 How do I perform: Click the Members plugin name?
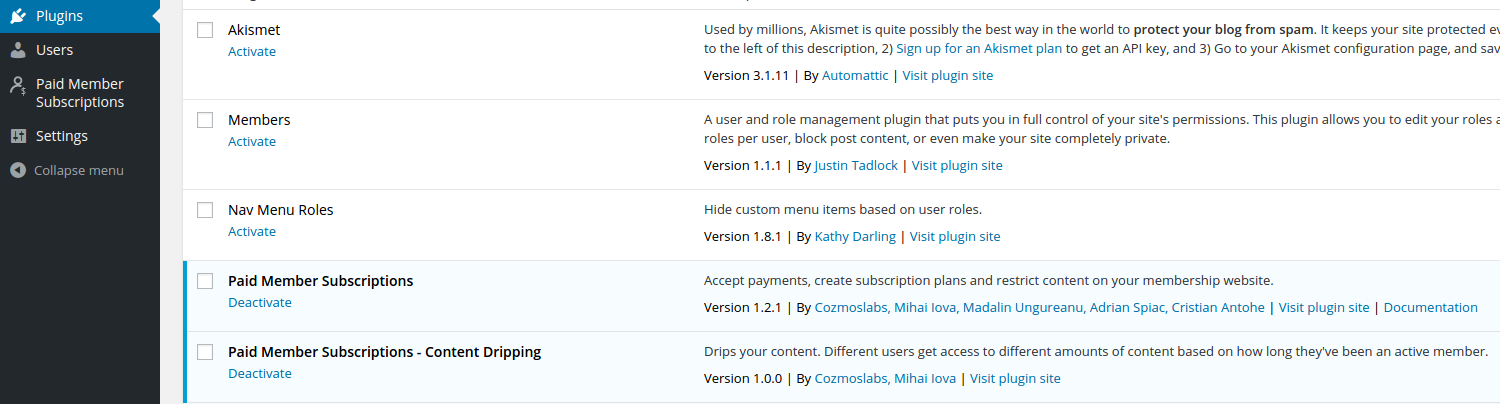[259, 120]
